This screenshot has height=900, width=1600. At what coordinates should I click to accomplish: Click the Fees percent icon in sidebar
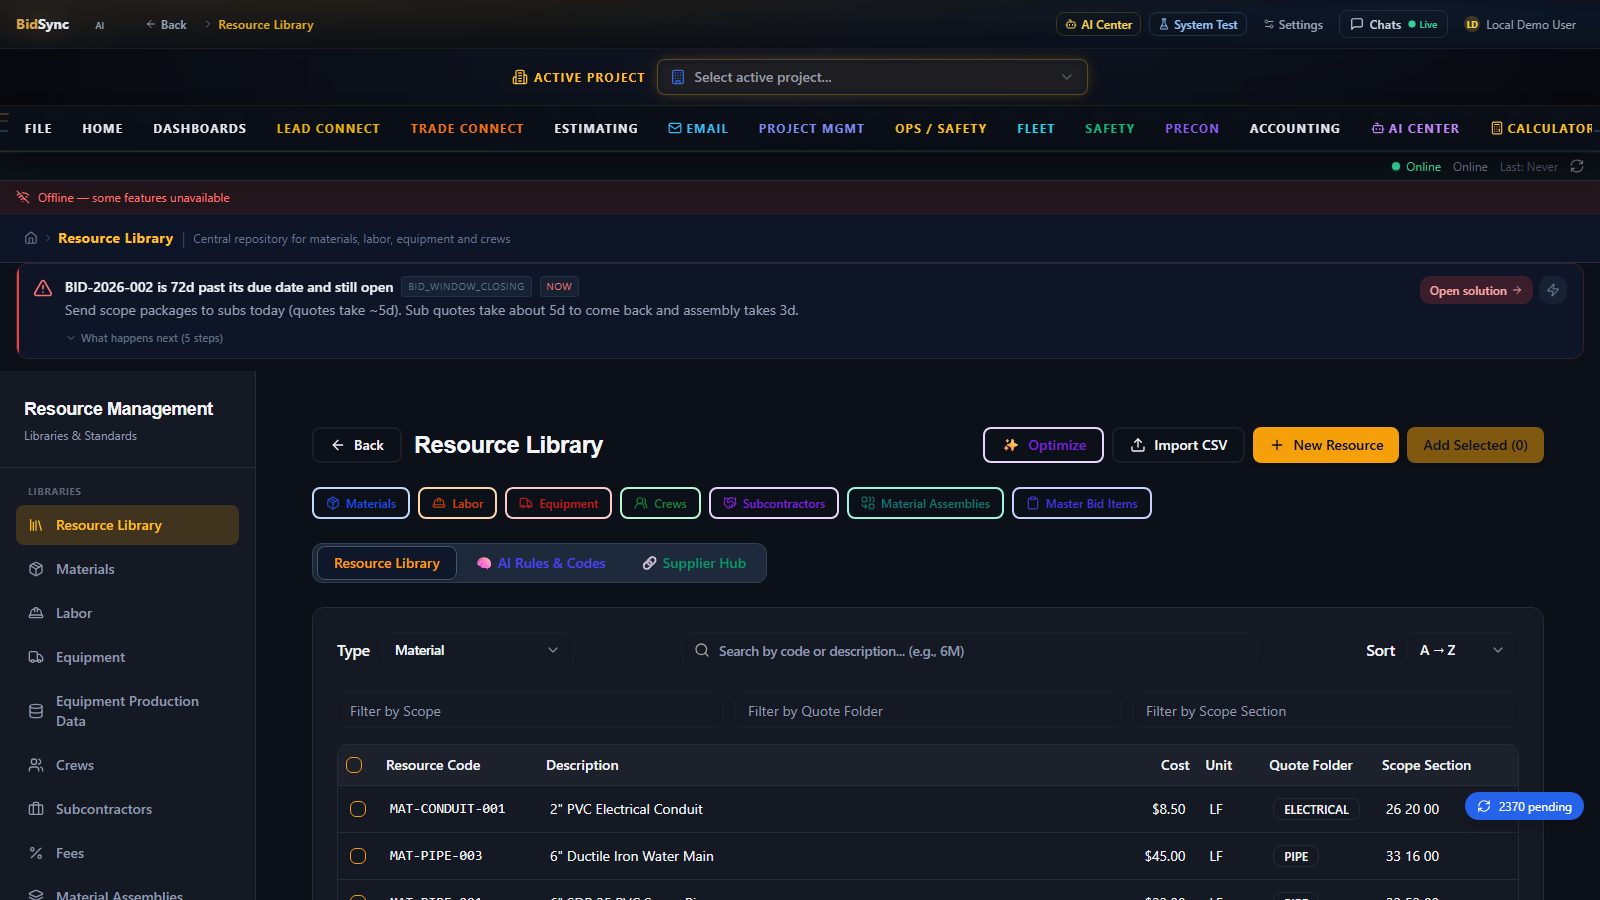coord(36,853)
